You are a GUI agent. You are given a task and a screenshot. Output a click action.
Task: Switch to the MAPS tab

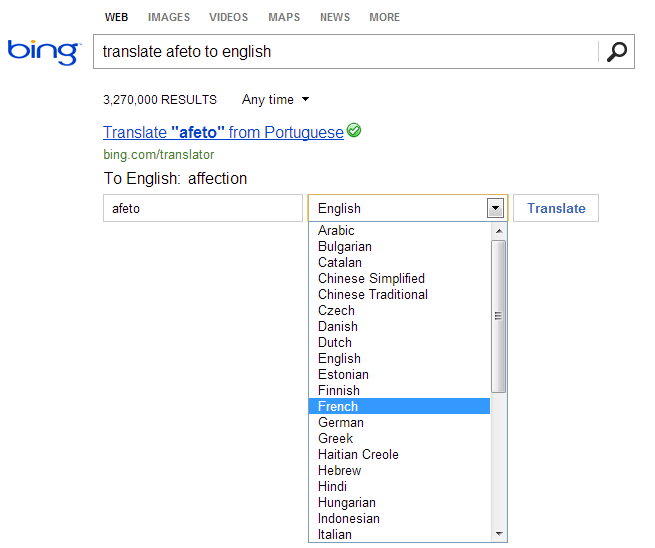coord(284,17)
